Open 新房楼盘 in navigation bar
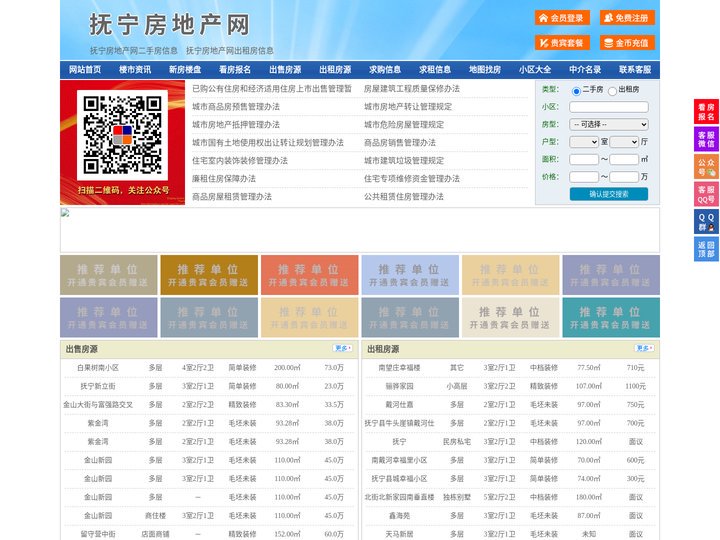The image size is (720, 540). pos(185,70)
